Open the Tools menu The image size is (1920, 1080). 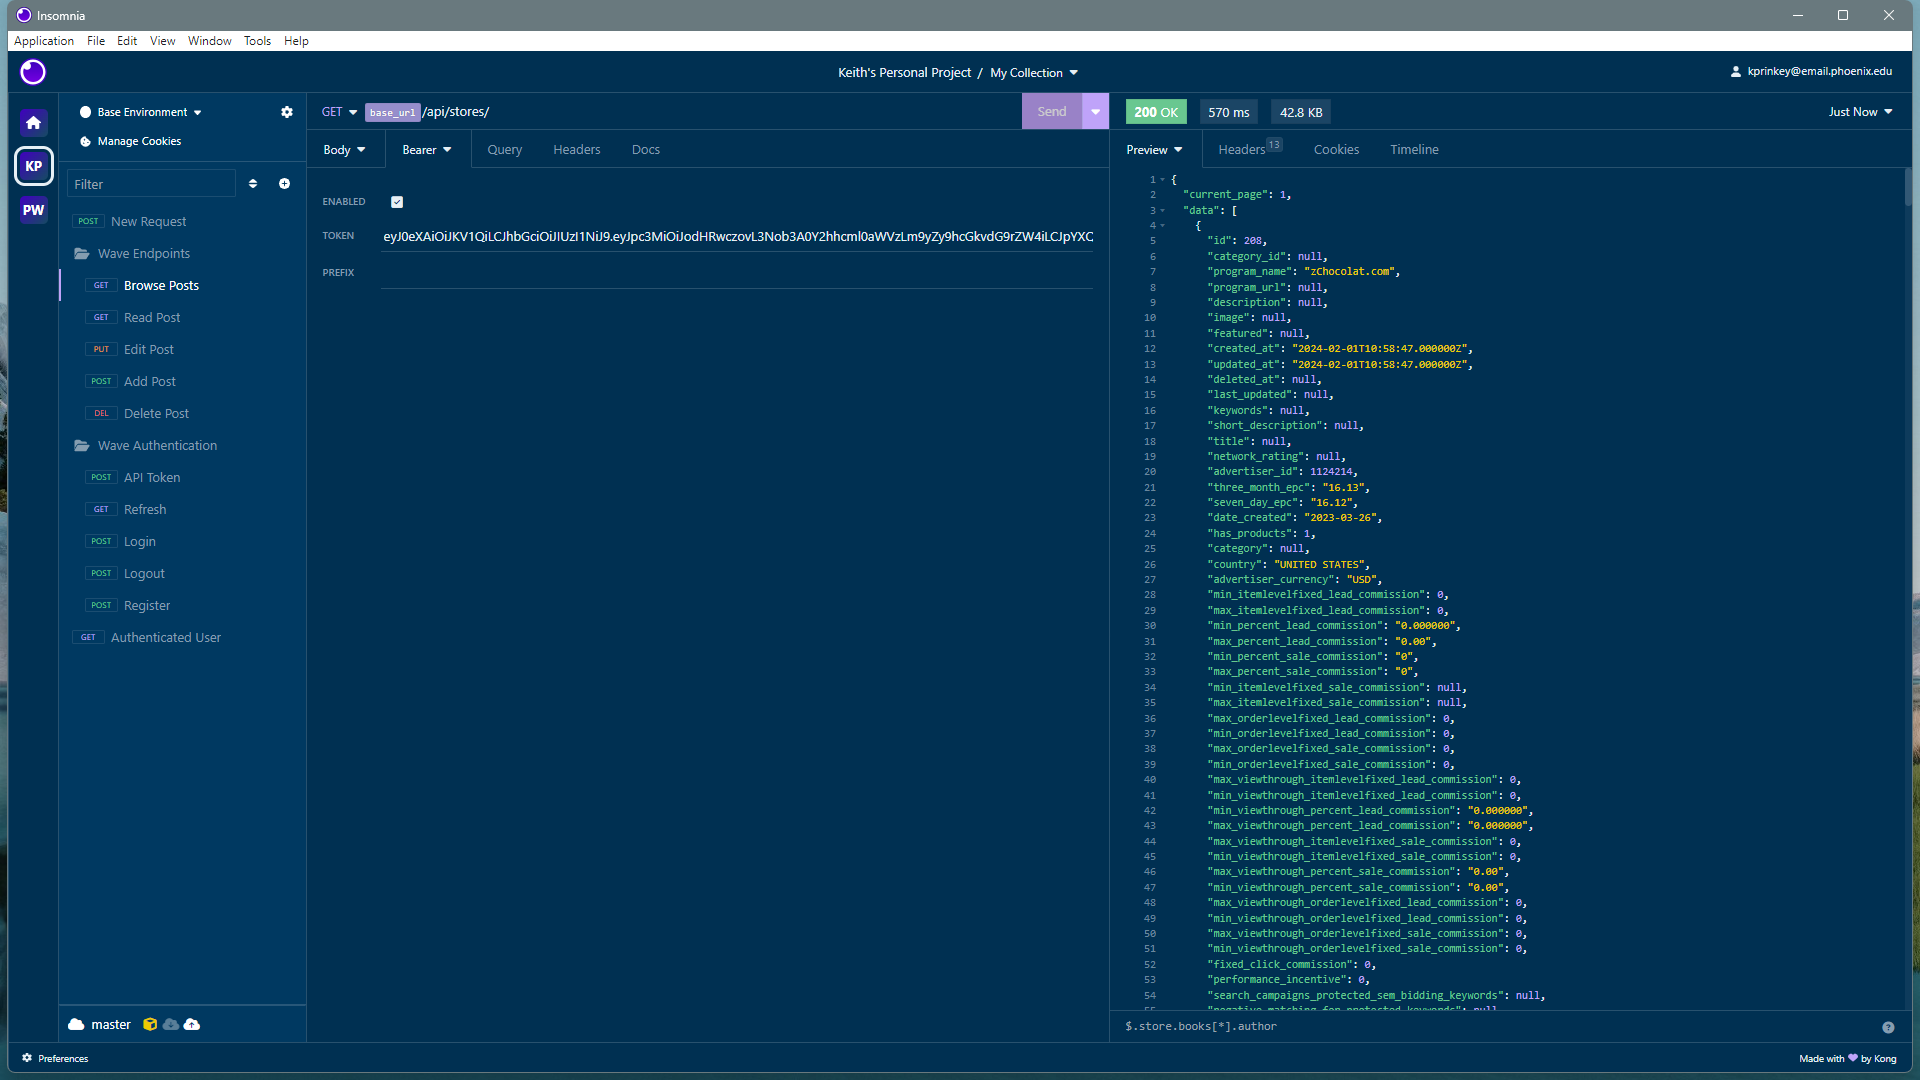[x=257, y=41]
